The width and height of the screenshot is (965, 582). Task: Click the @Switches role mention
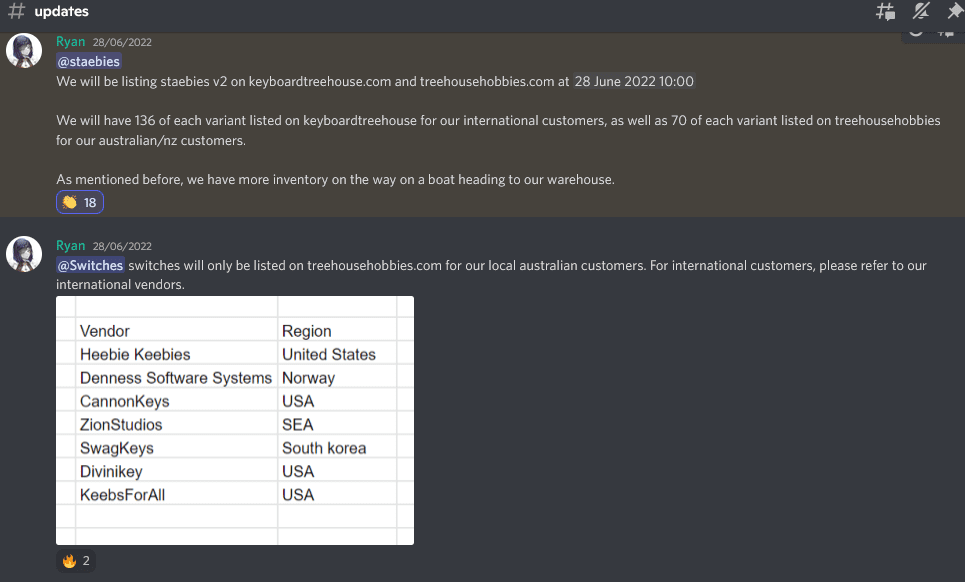(x=90, y=265)
